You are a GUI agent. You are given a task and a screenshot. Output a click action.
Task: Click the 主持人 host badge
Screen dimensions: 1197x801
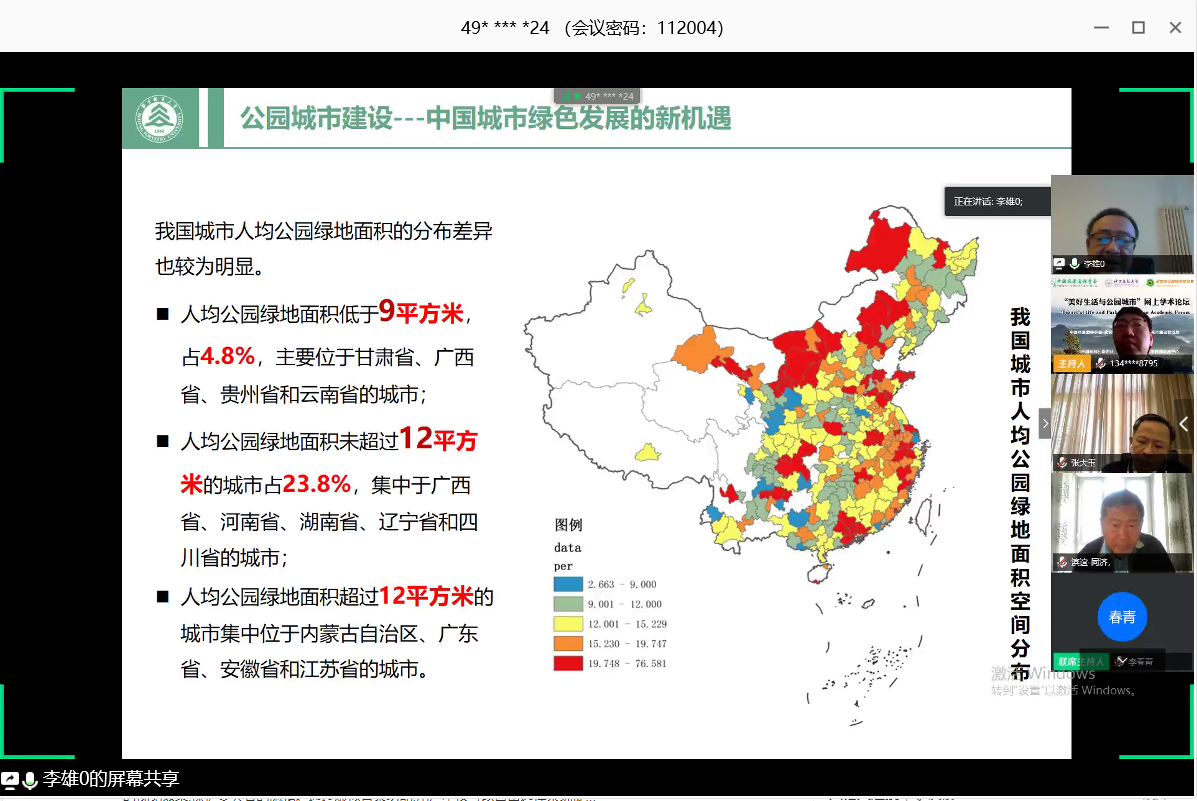(1068, 363)
